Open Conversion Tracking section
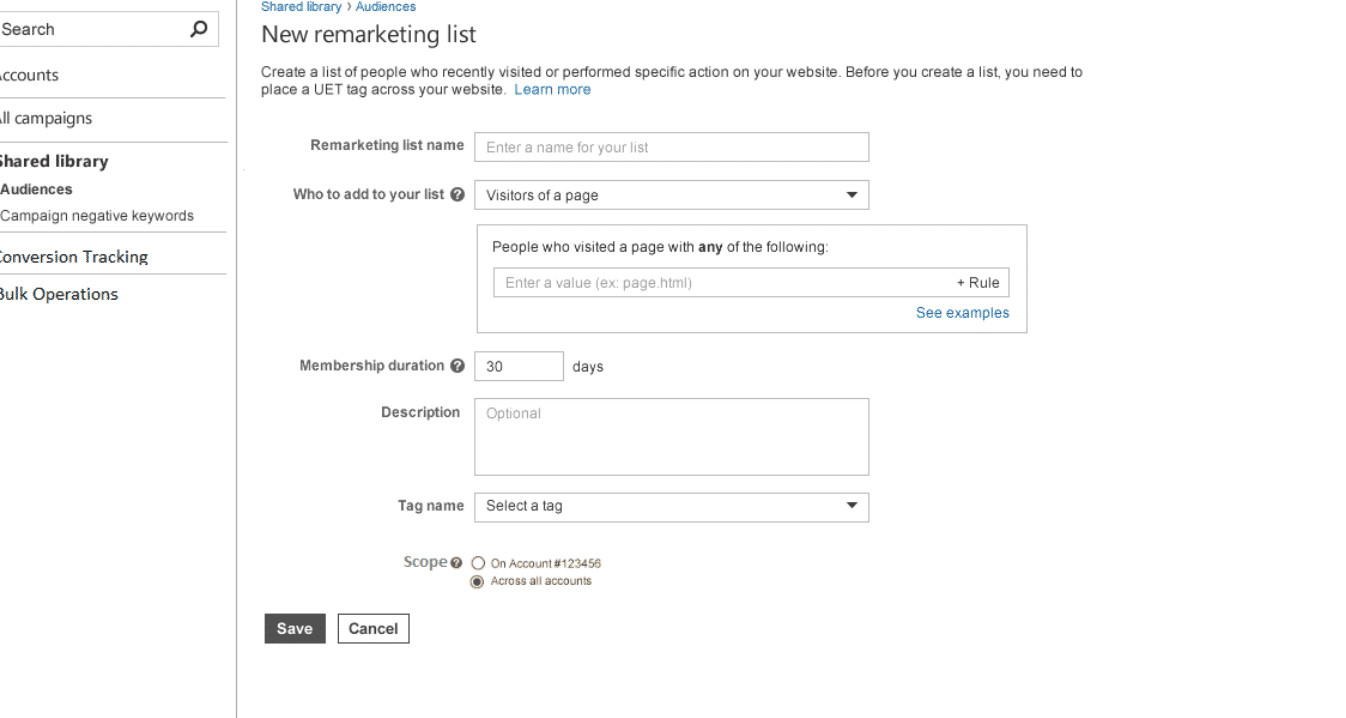This screenshot has width=1346, height=718. [x=72, y=257]
